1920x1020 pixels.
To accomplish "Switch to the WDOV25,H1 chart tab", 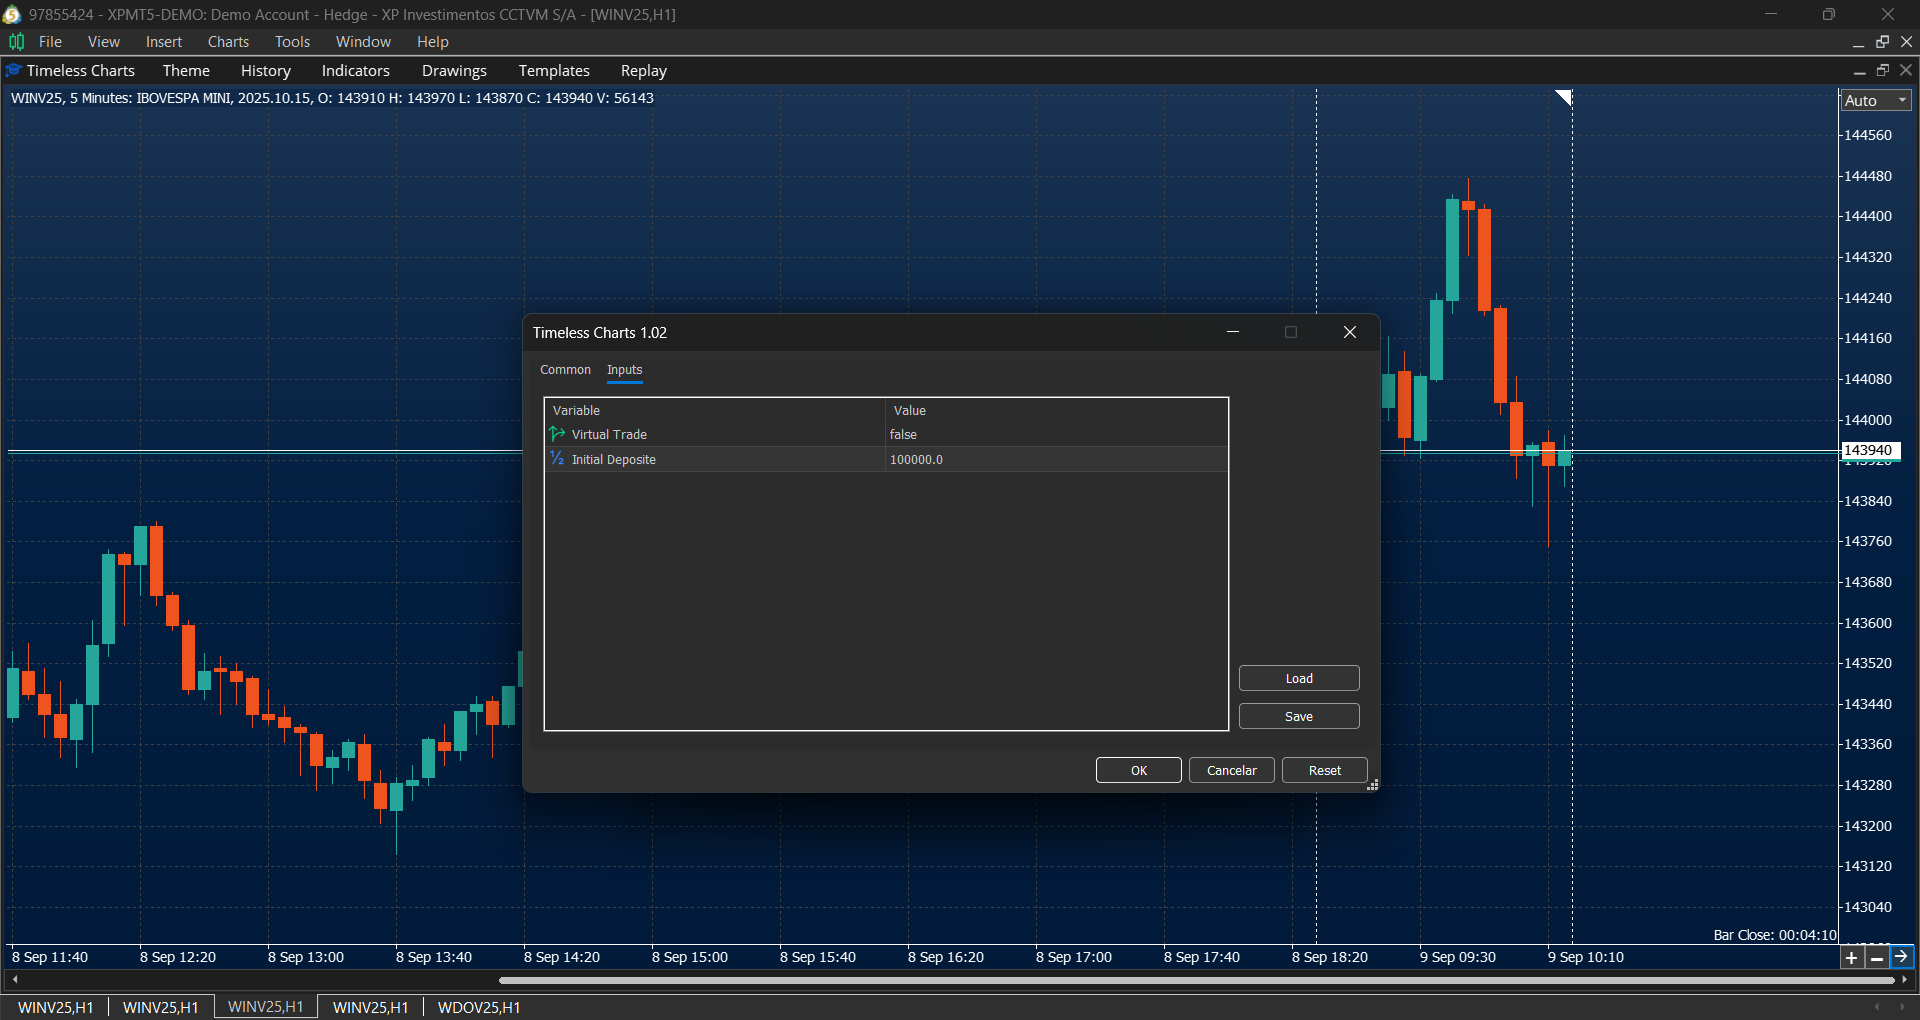I will (478, 1007).
